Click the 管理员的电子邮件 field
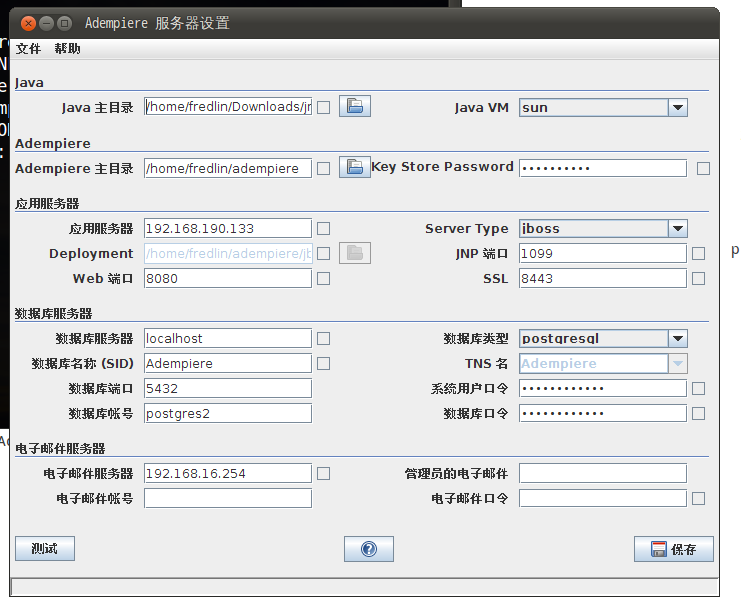Image resolution: width=741 pixels, height=602 pixels. 603,473
